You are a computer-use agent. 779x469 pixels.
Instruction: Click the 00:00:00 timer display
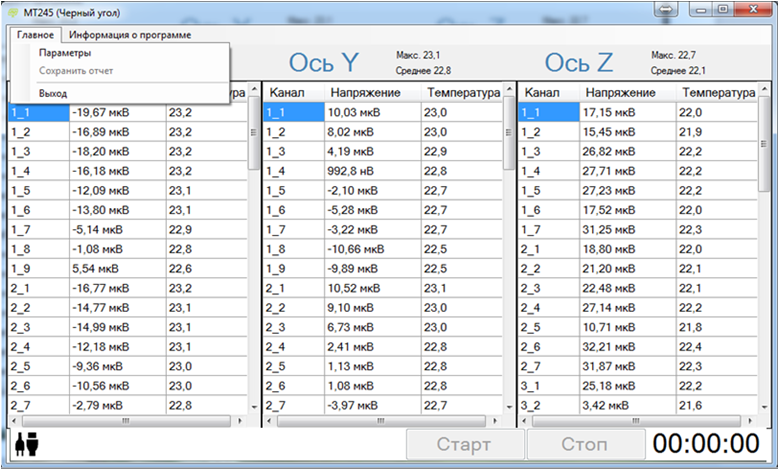706,444
